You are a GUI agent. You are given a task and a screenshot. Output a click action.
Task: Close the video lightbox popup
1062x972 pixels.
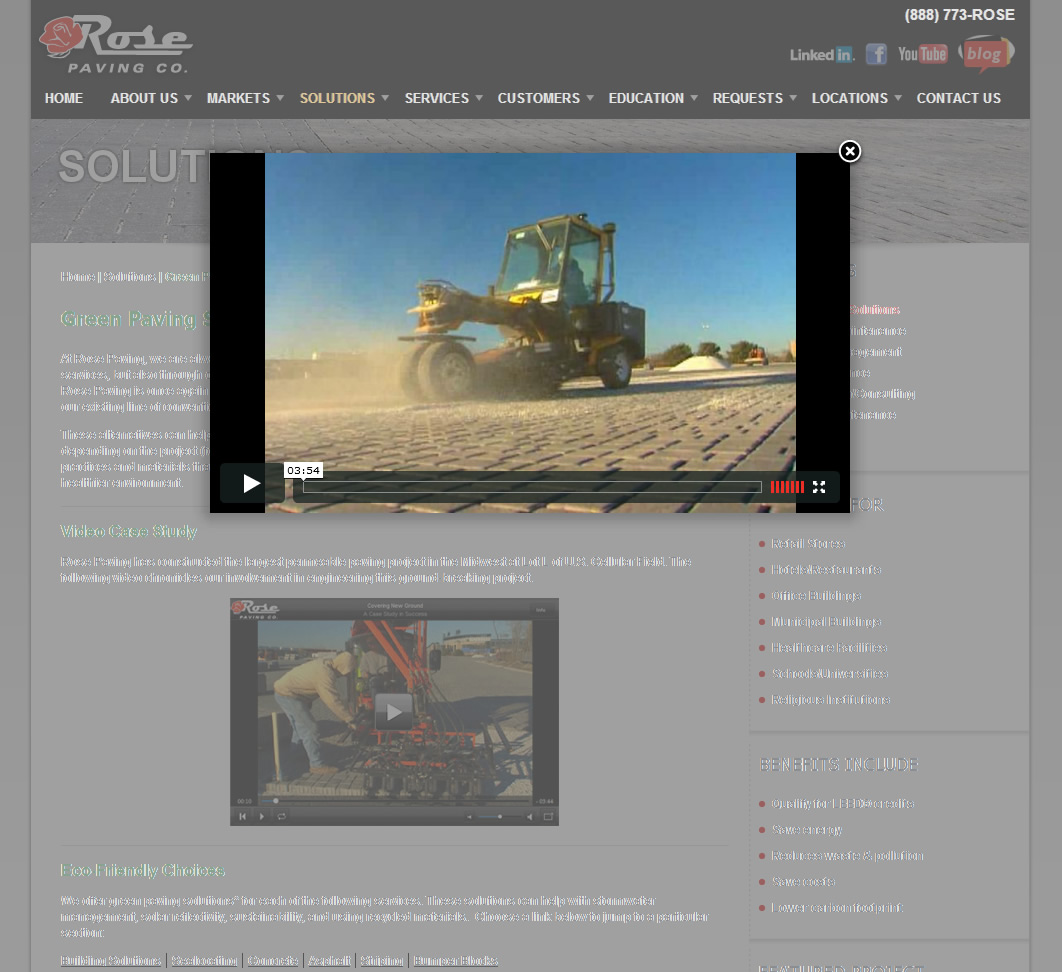(849, 151)
